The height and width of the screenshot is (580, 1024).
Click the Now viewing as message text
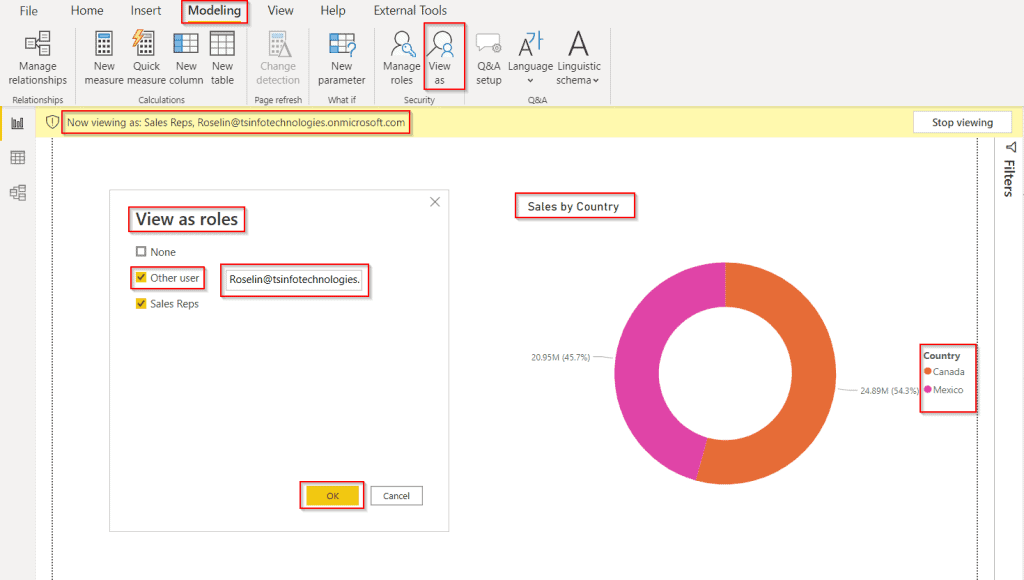(x=236, y=122)
